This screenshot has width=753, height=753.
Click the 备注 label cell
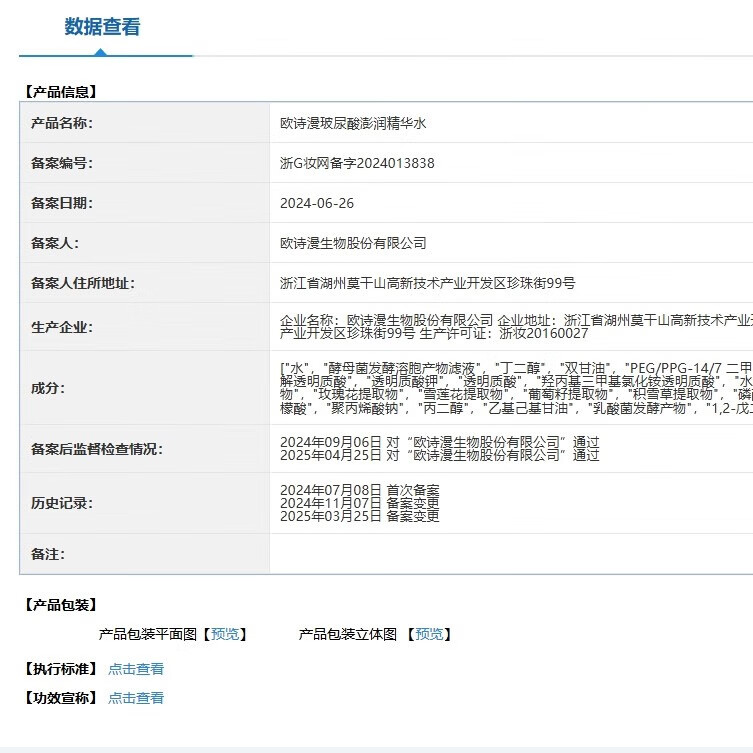coord(145,554)
